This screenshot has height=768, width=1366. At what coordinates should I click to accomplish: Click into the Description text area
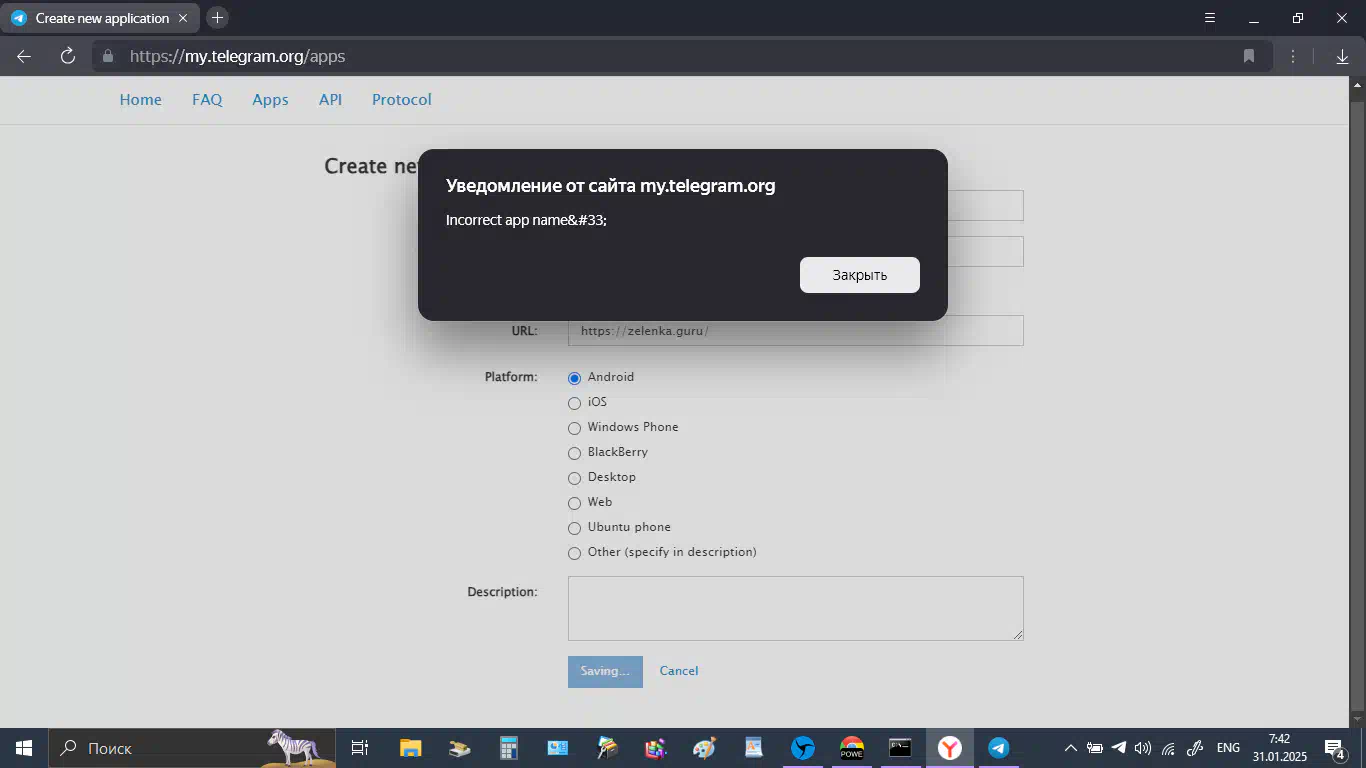coord(795,608)
